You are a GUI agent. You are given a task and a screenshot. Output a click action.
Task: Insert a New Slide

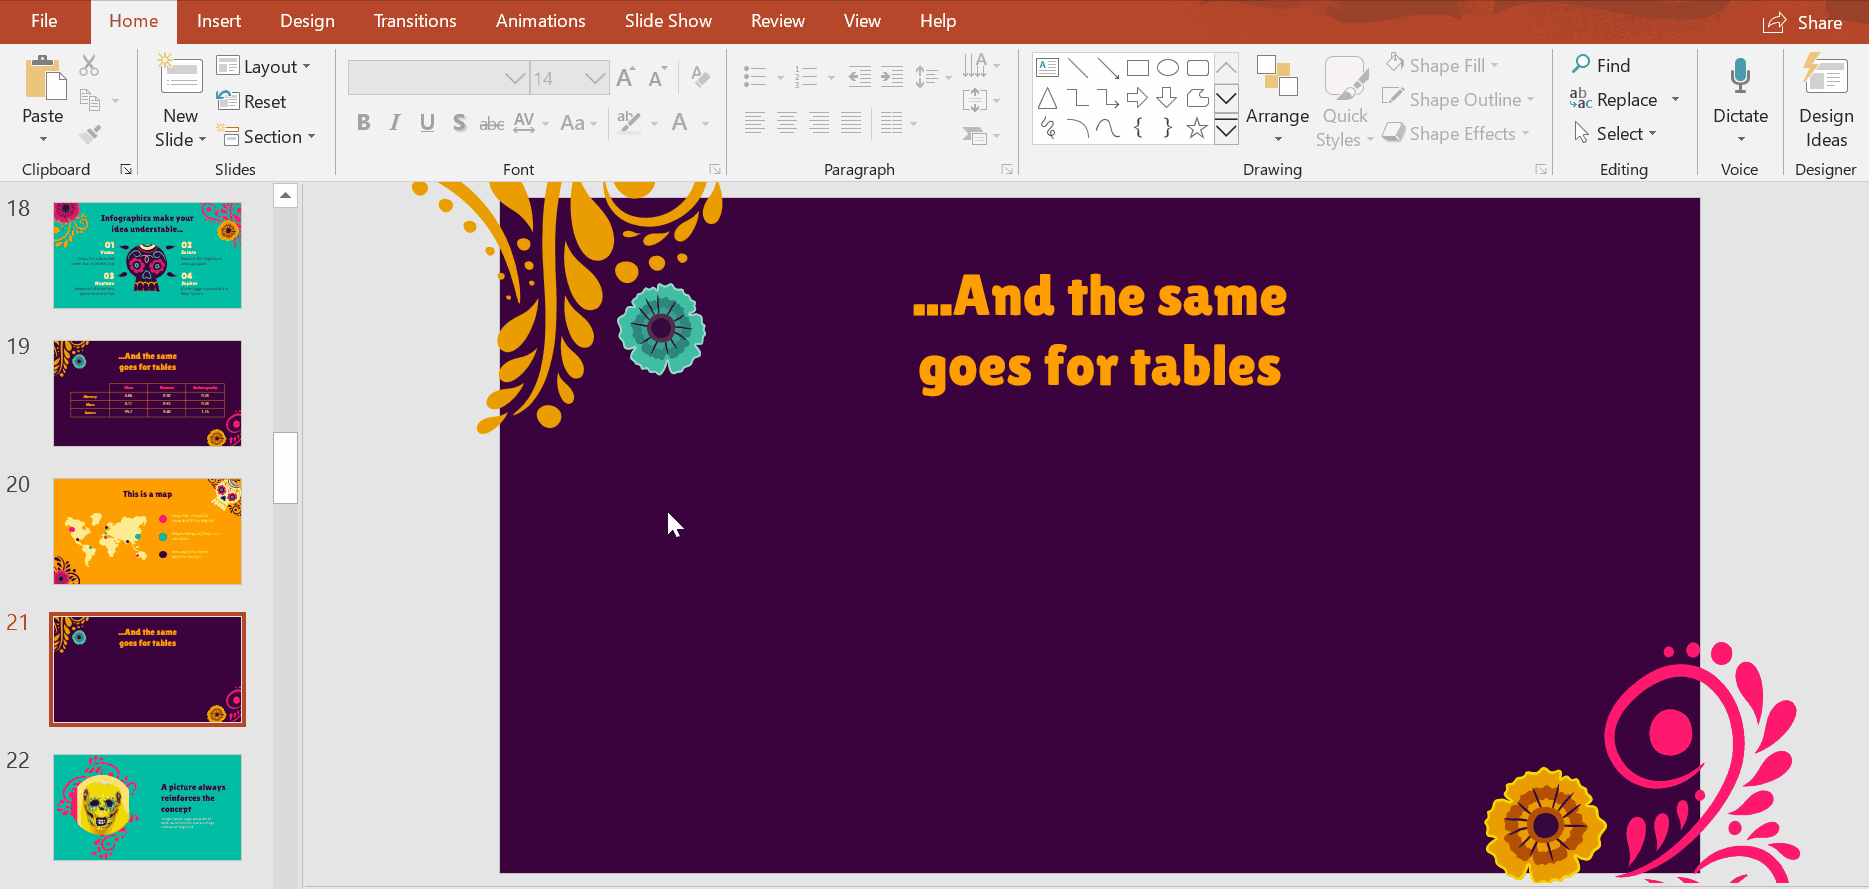(181, 78)
